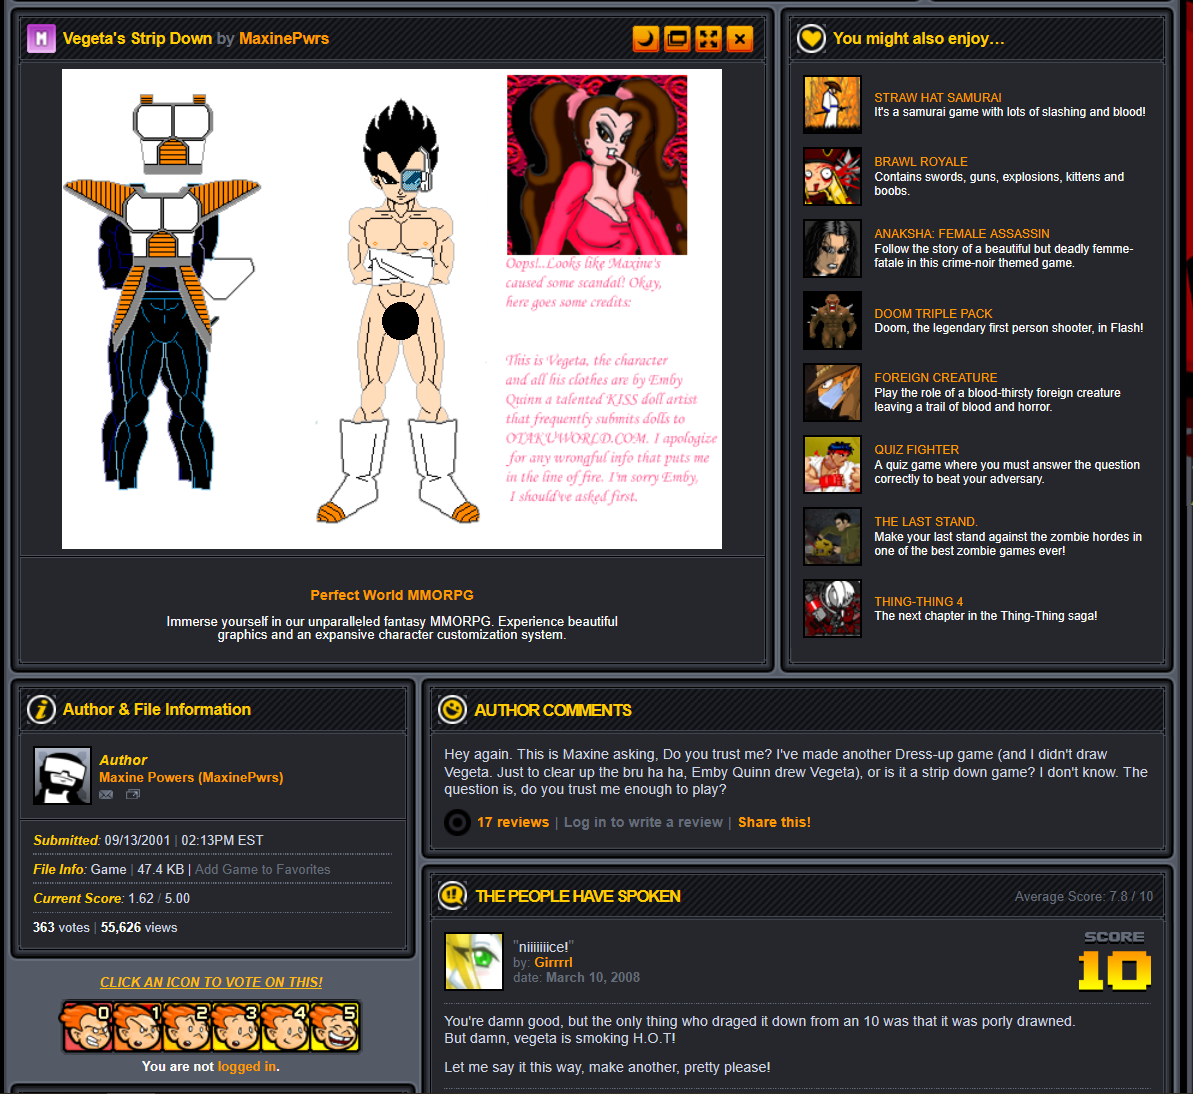Click the Average Score: 7.8 / 10 text
The image size is (1193, 1094).
(x=1083, y=896)
